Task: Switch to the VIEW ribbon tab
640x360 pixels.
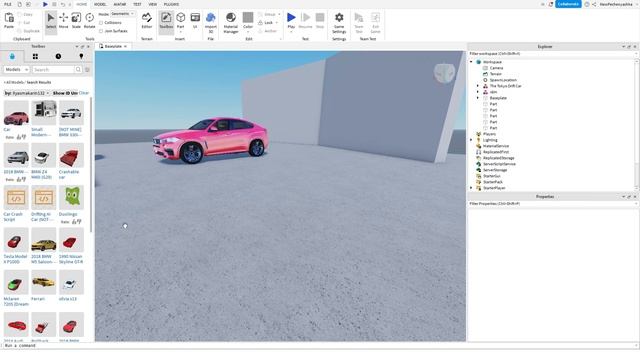Action: [153, 4]
